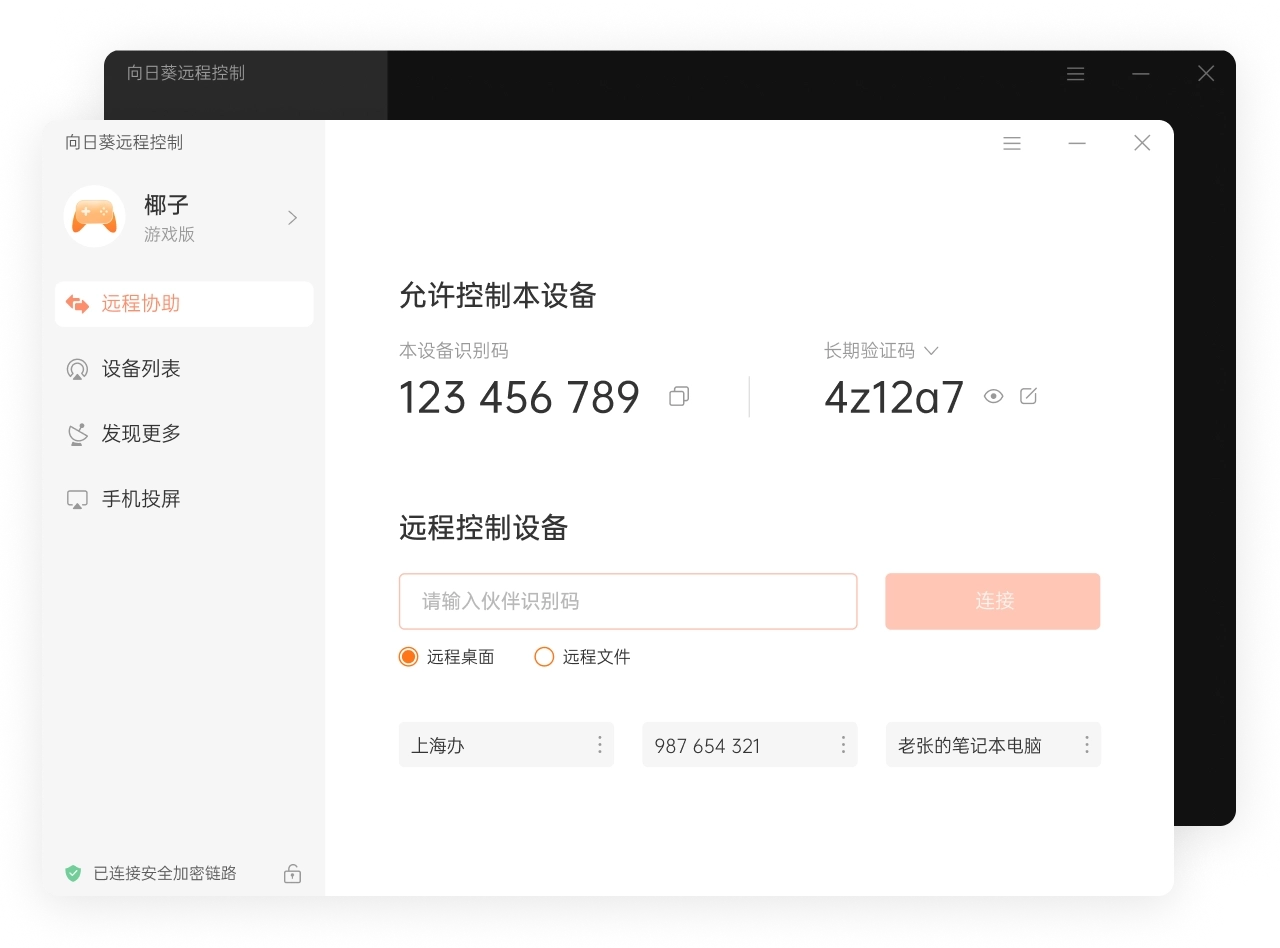The height and width of the screenshot is (948, 1280).
Task: Click the gamepad avatar icon
Action: coord(95,217)
